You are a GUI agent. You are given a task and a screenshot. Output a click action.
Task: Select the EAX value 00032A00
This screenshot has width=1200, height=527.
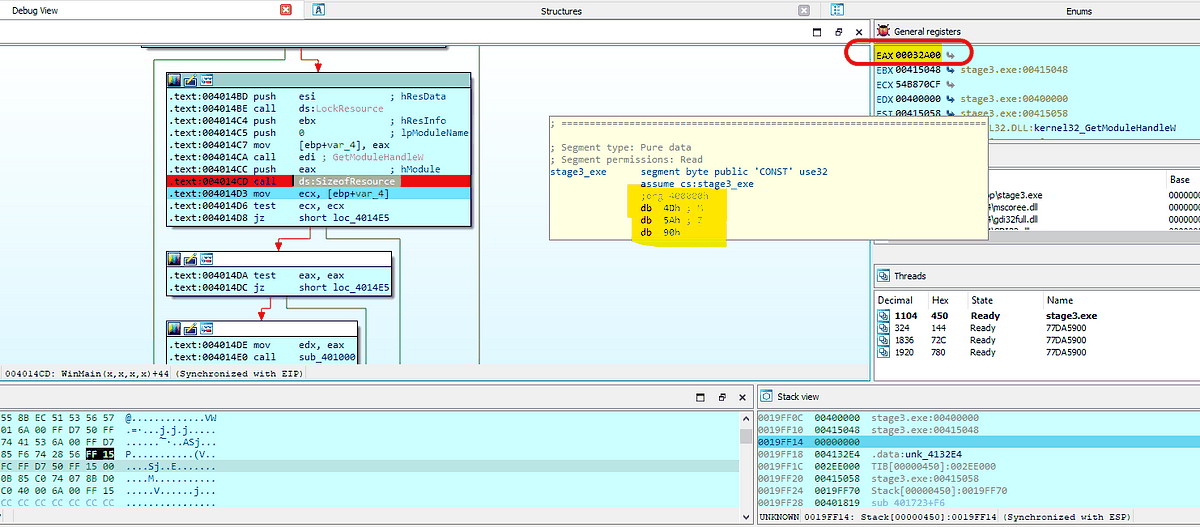920,54
